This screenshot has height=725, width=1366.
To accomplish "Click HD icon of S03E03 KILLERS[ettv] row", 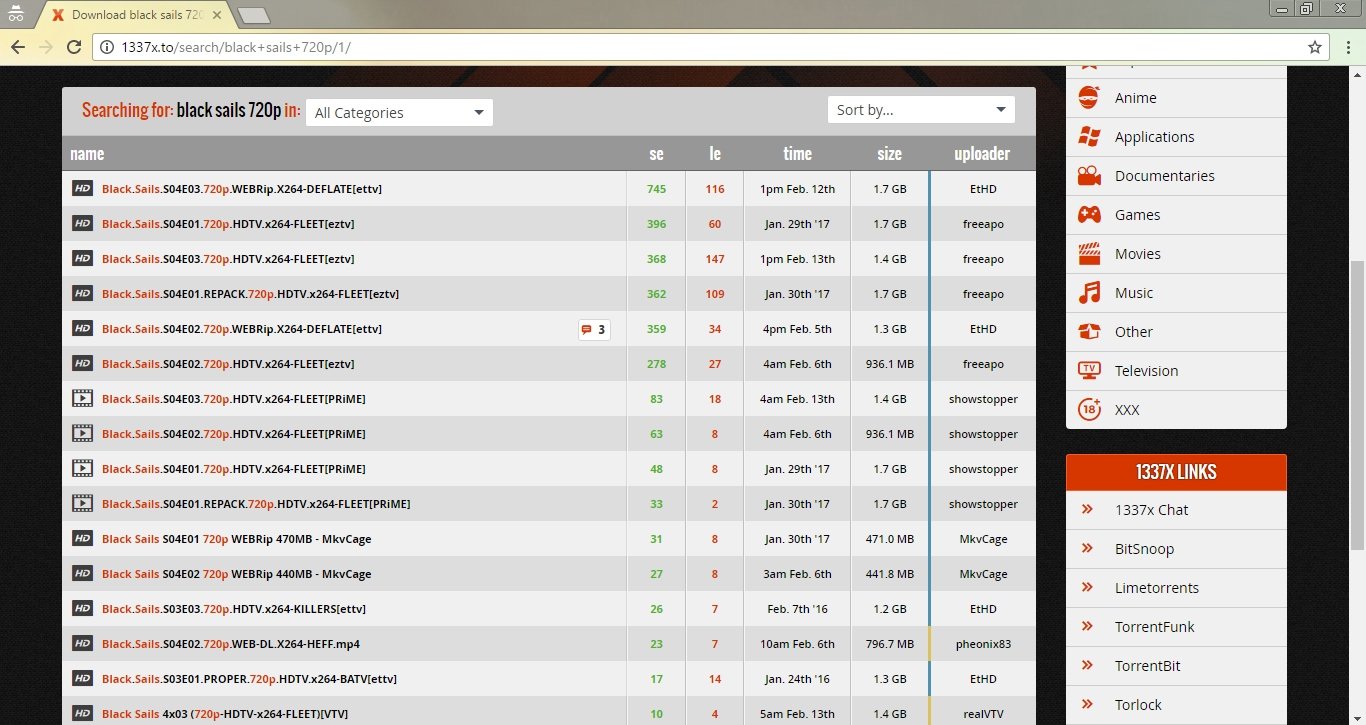I will pyautogui.click(x=83, y=608).
